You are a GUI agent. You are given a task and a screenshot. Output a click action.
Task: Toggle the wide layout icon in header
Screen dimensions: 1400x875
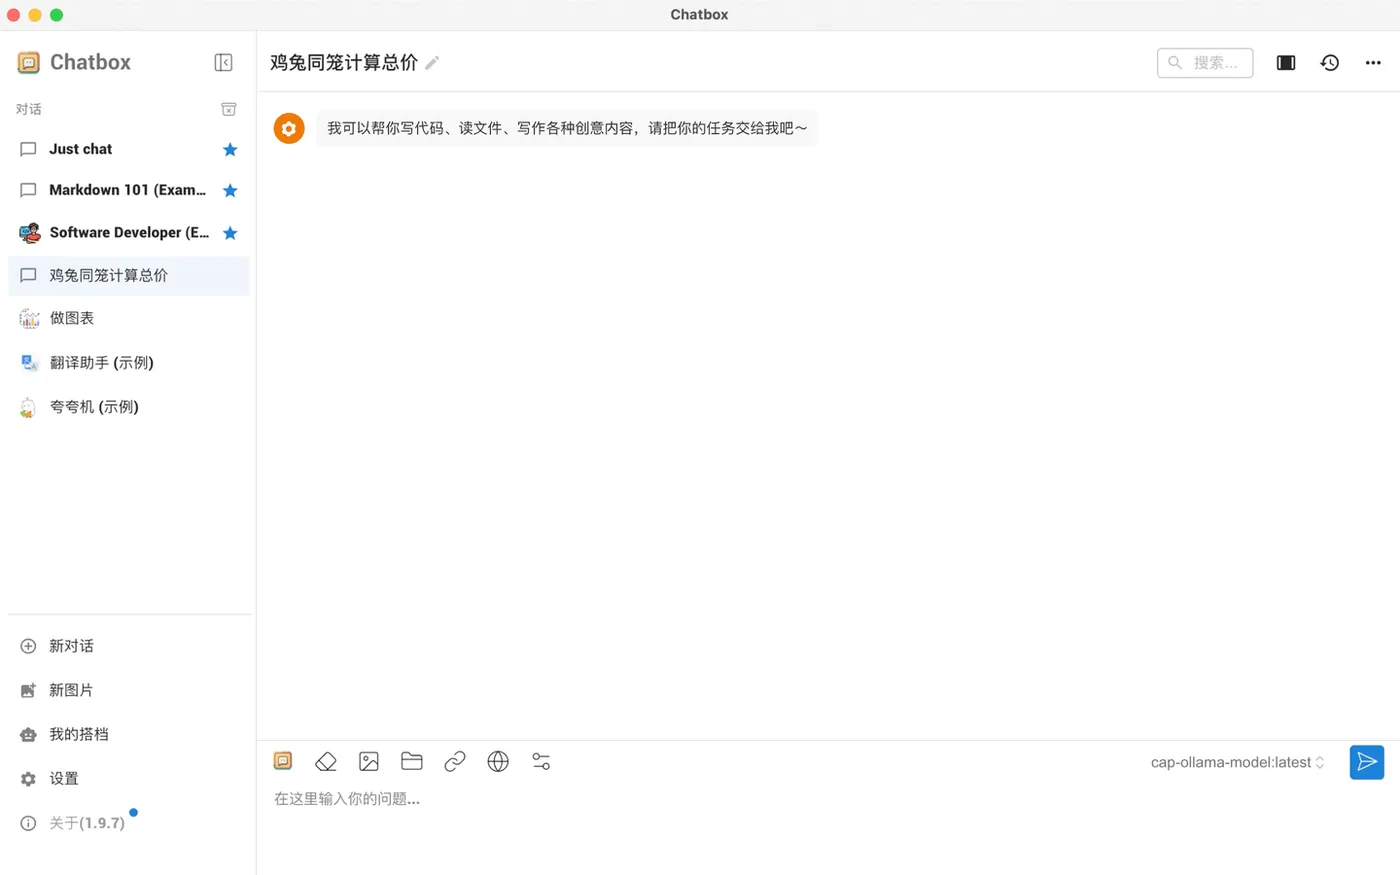[x=1286, y=62]
